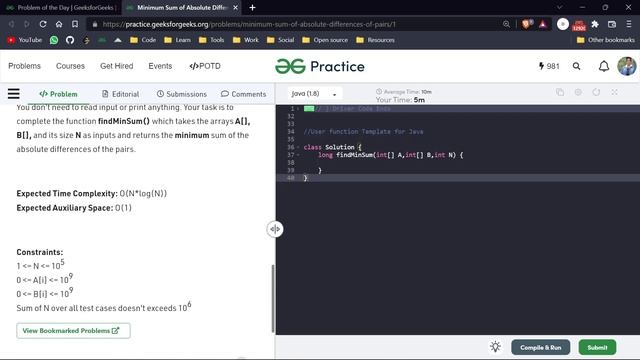Open the Resources bookmarks folder
This screenshot has height=360, width=640.
click(375, 40)
